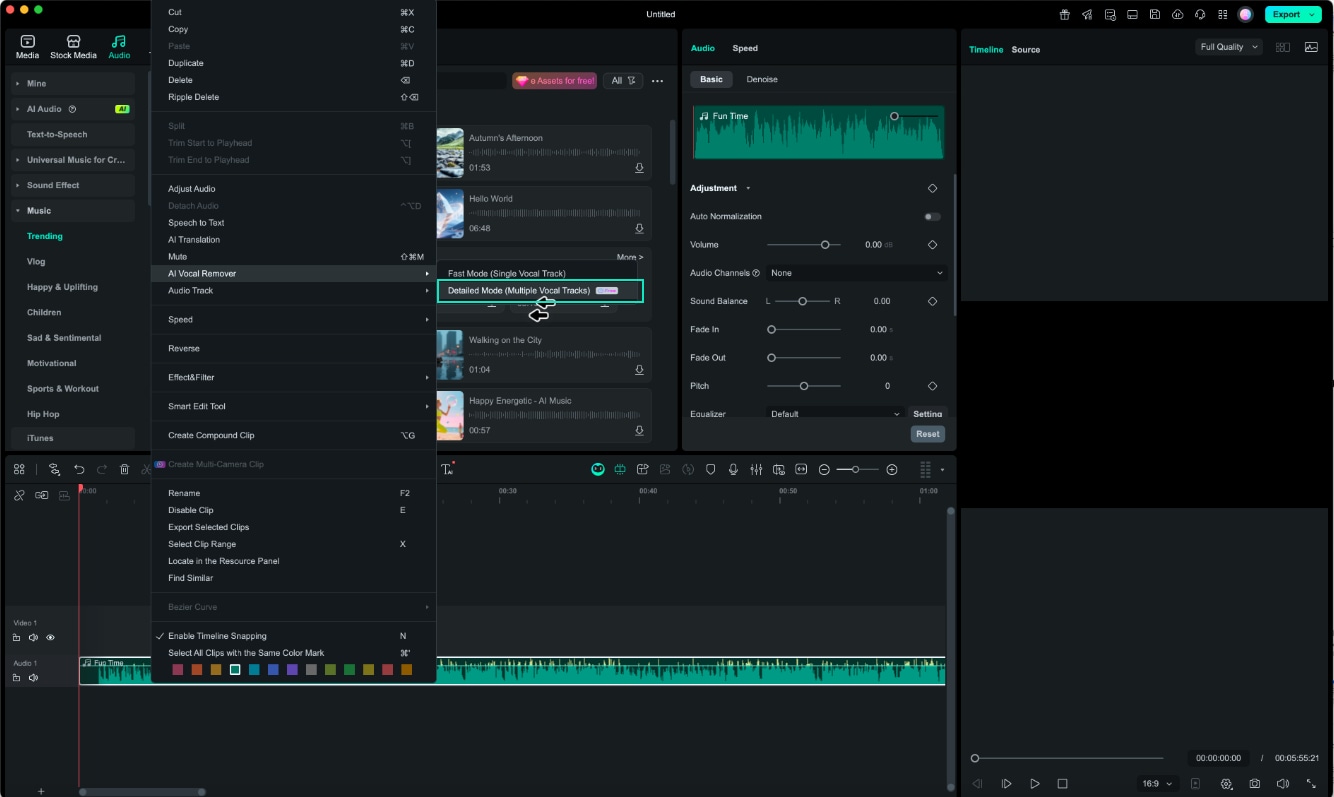Open the 16:9 aspect ratio dropdown
Viewport: 1334px width, 797px height.
point(1156,784)
